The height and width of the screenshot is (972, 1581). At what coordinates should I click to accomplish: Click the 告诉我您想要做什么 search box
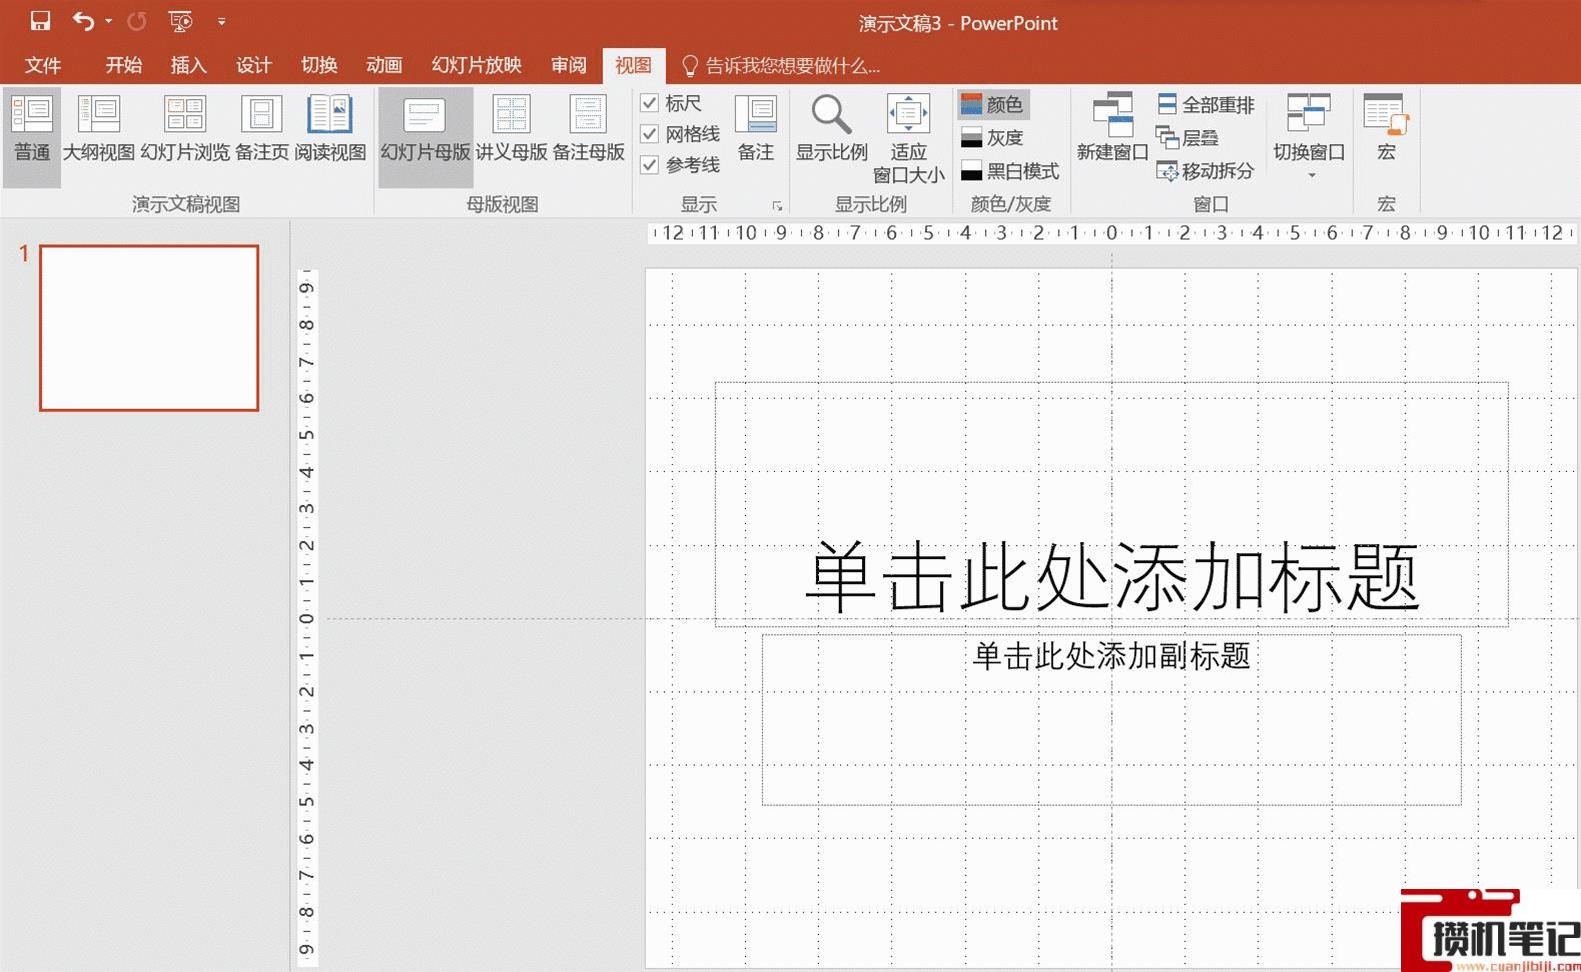click(x=780, y=66)
